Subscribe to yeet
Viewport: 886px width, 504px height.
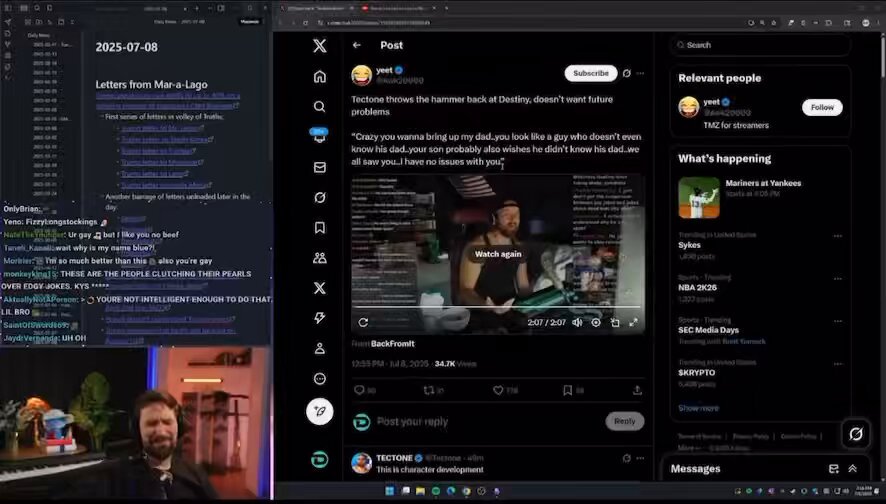click(591, 73)
